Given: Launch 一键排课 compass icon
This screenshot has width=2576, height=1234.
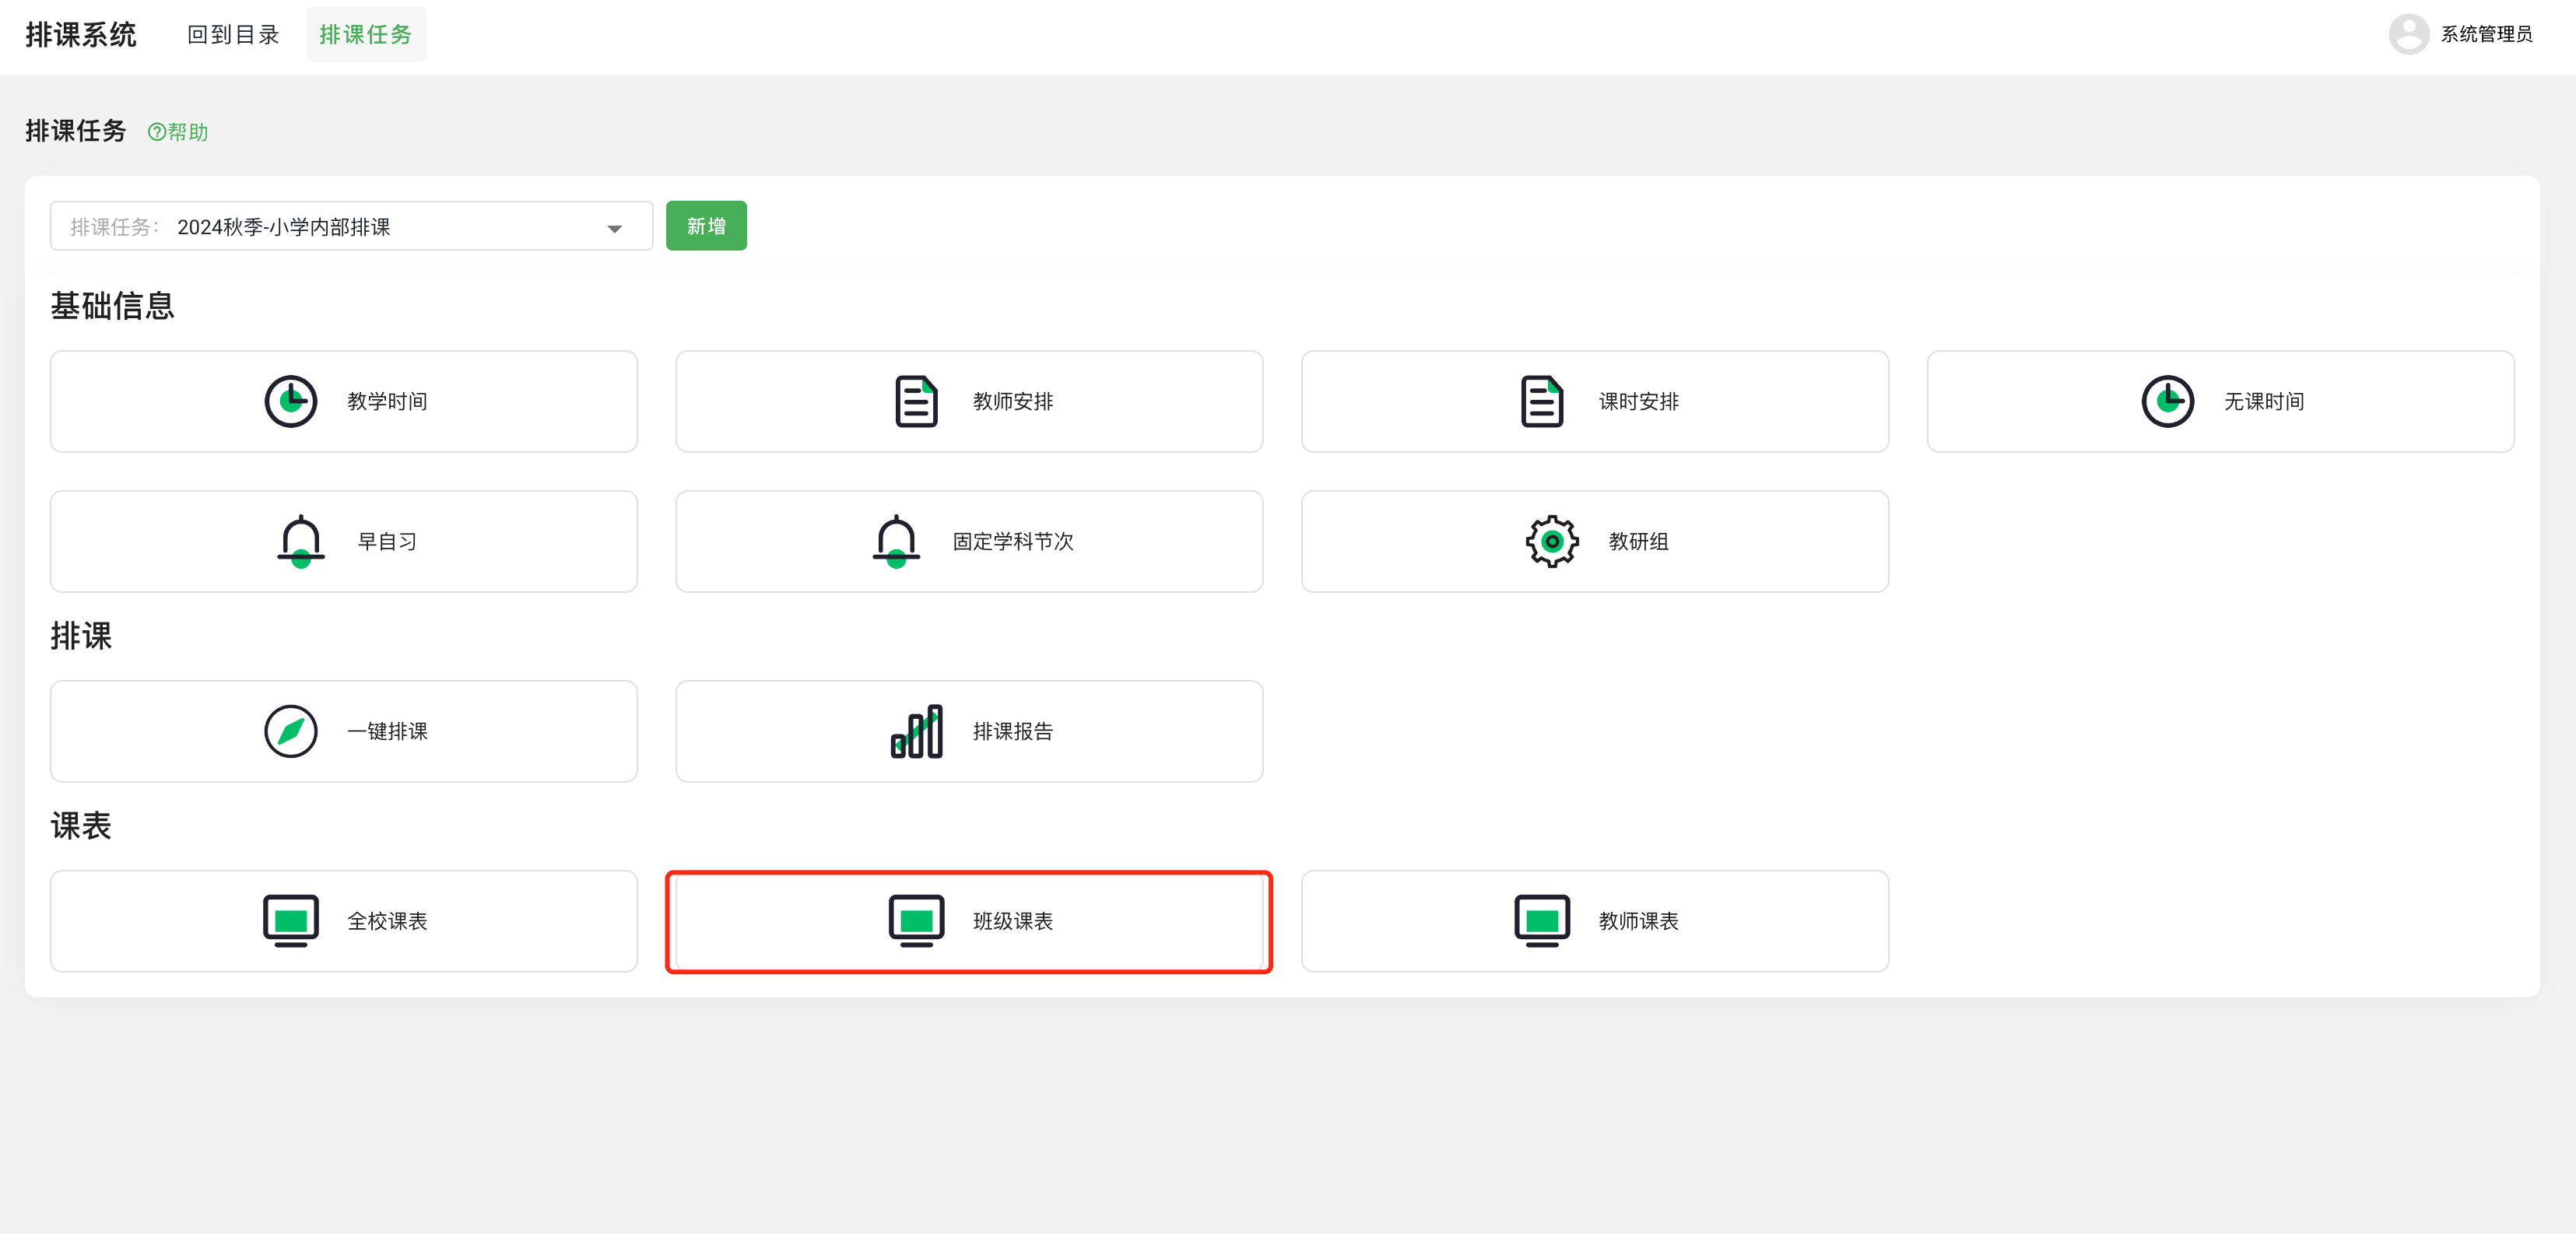Looking at the screenshot, I should coord(290,731).
